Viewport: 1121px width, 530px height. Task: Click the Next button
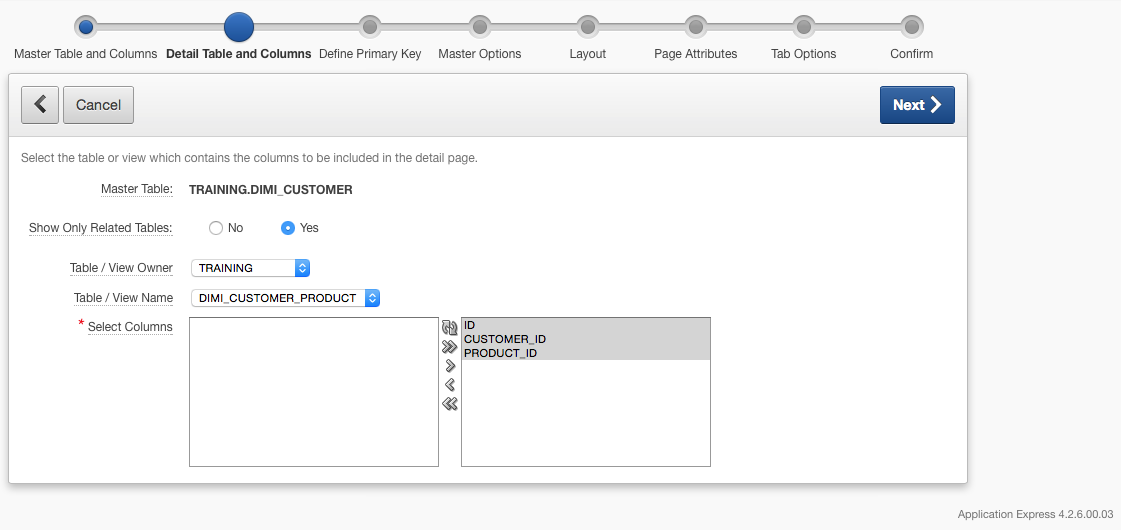click(x=917, y=105)
